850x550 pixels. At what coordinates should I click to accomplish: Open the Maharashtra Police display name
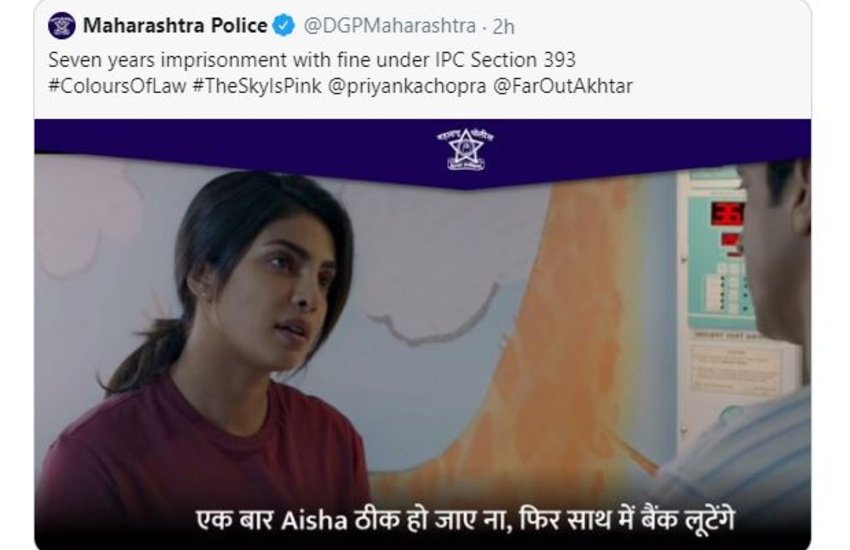coord(175,25)
